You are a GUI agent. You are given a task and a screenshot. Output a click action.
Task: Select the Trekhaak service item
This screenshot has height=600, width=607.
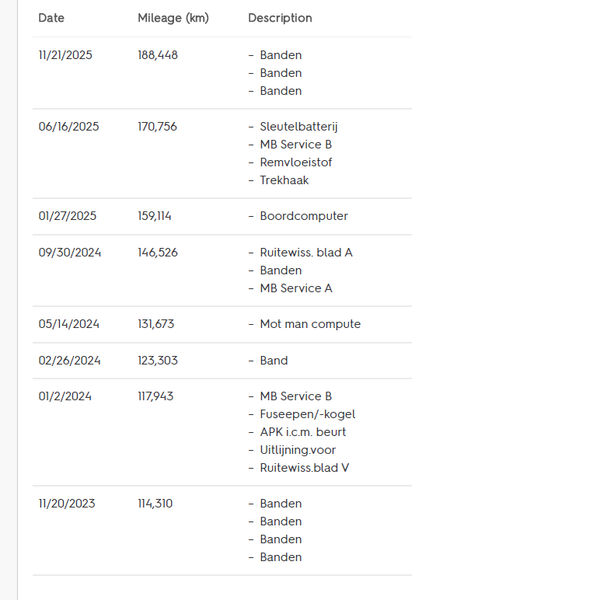click(284, 180)
